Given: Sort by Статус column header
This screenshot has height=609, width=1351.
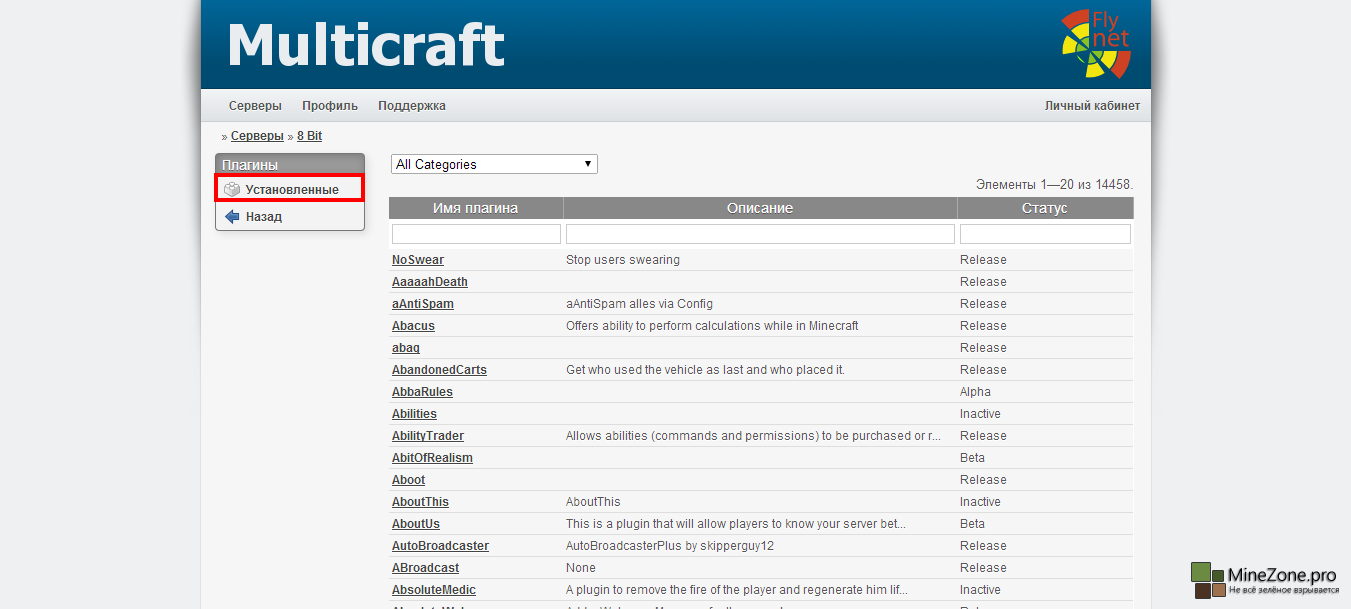Looking at the screenshot, I should [1044, 208].
